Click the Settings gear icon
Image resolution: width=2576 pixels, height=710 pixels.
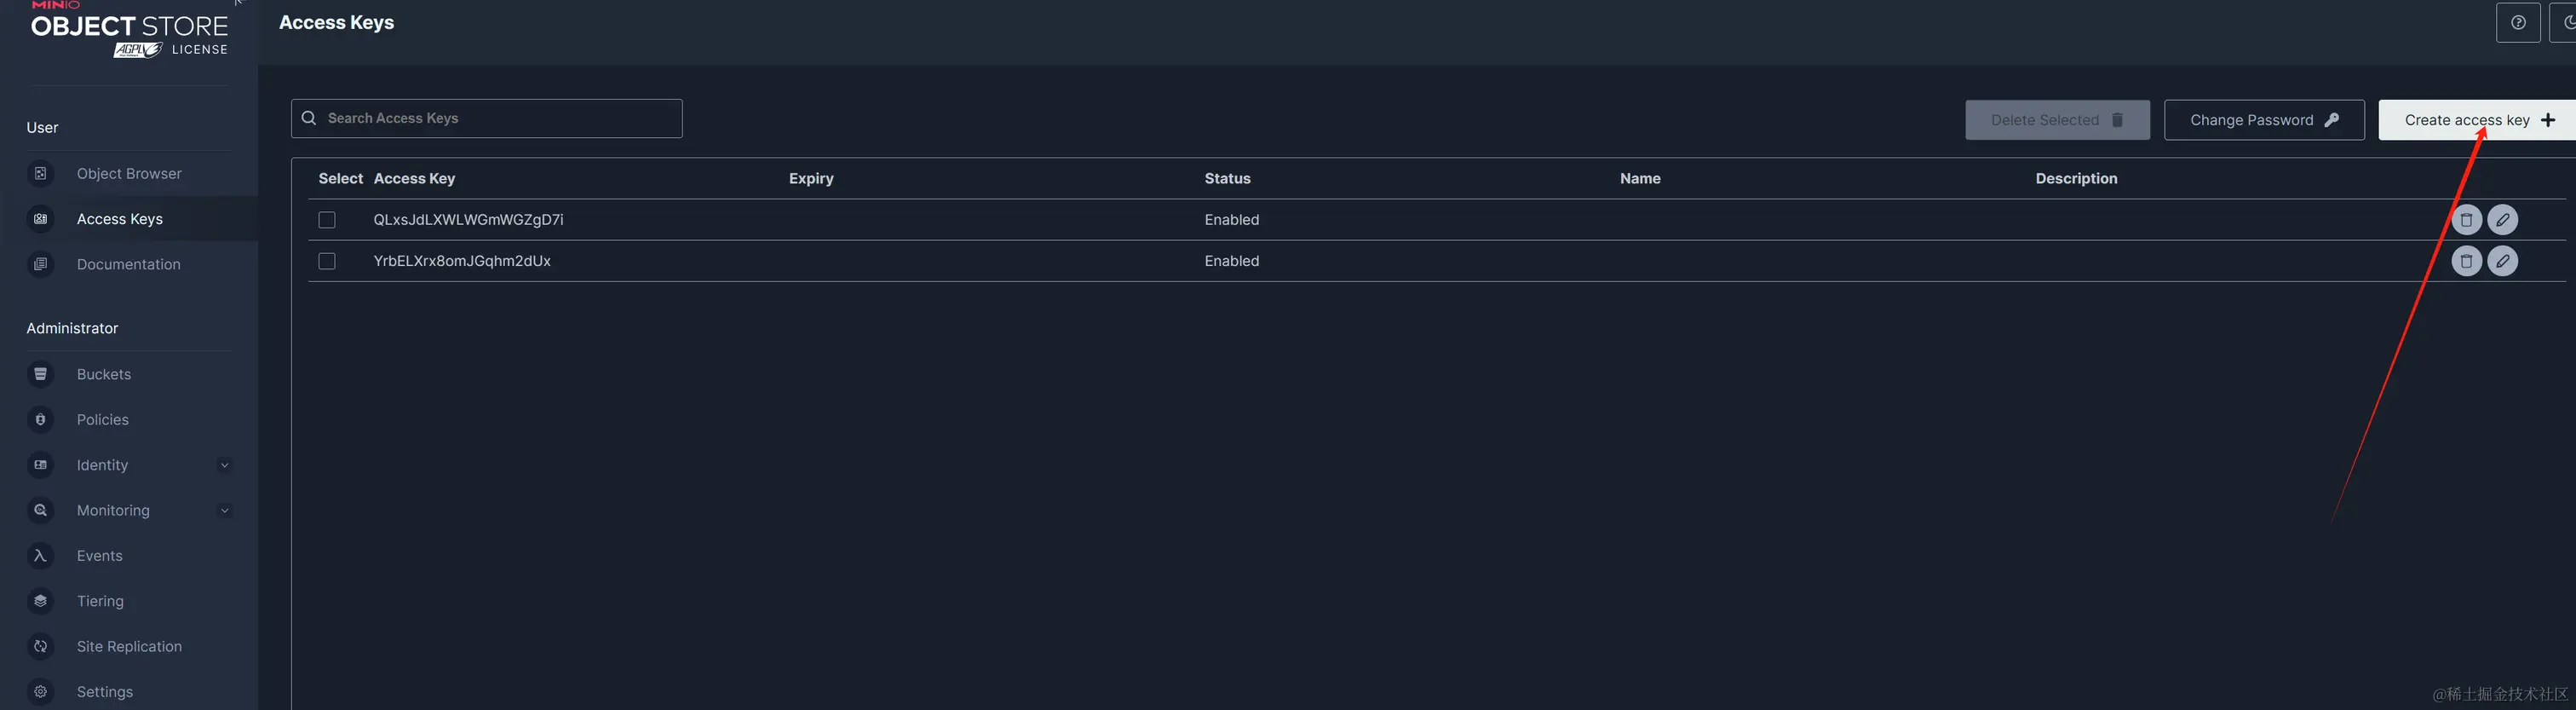point(41,692)
